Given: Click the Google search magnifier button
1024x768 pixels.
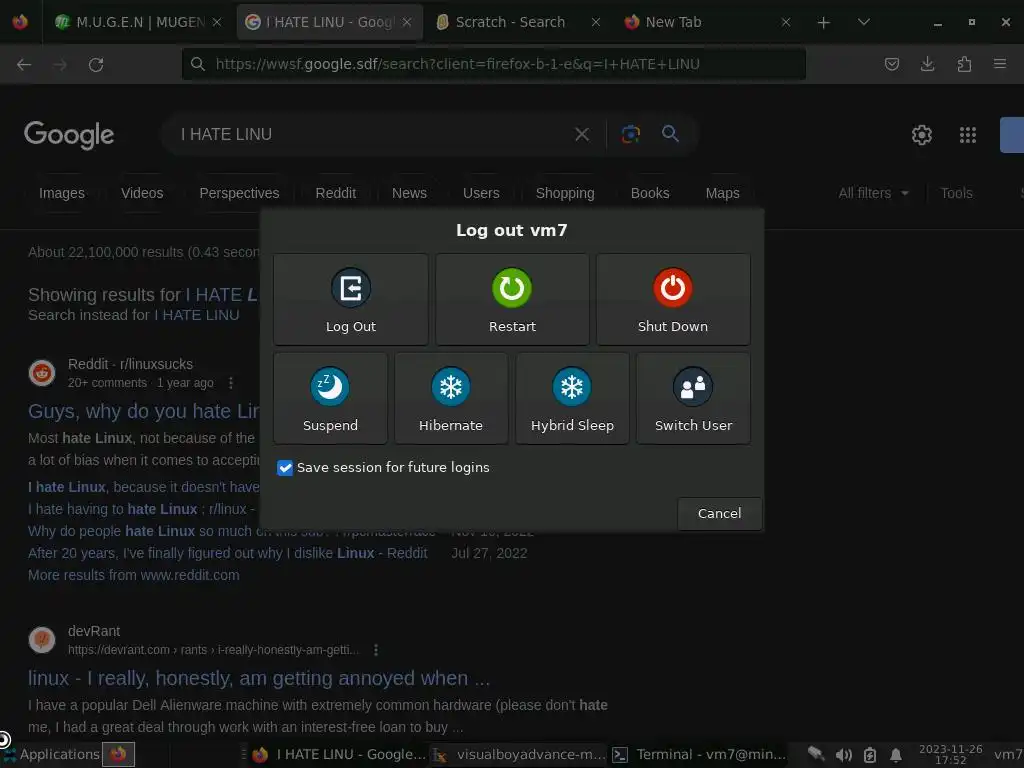Looking at the screenshot, I should 670,134.
